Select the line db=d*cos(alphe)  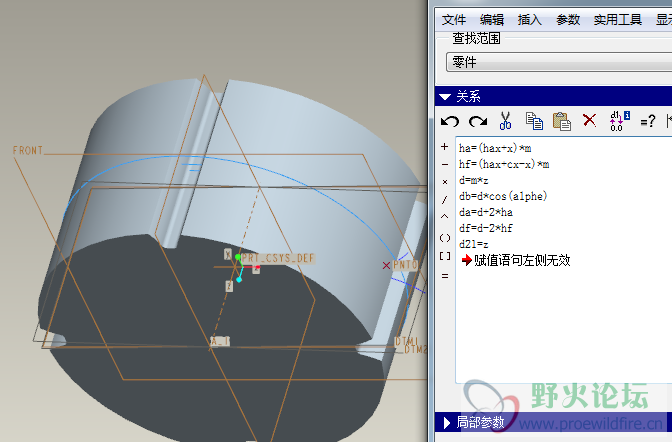click(x=503, y=196)
